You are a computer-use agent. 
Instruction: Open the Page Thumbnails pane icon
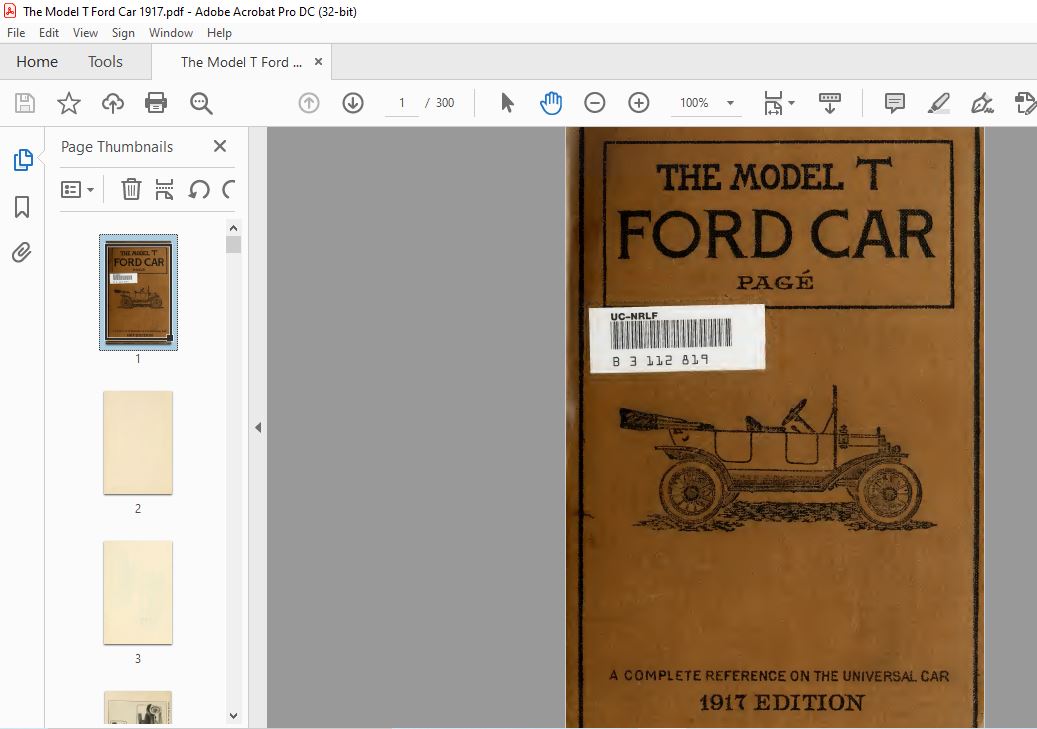(23, 160)
